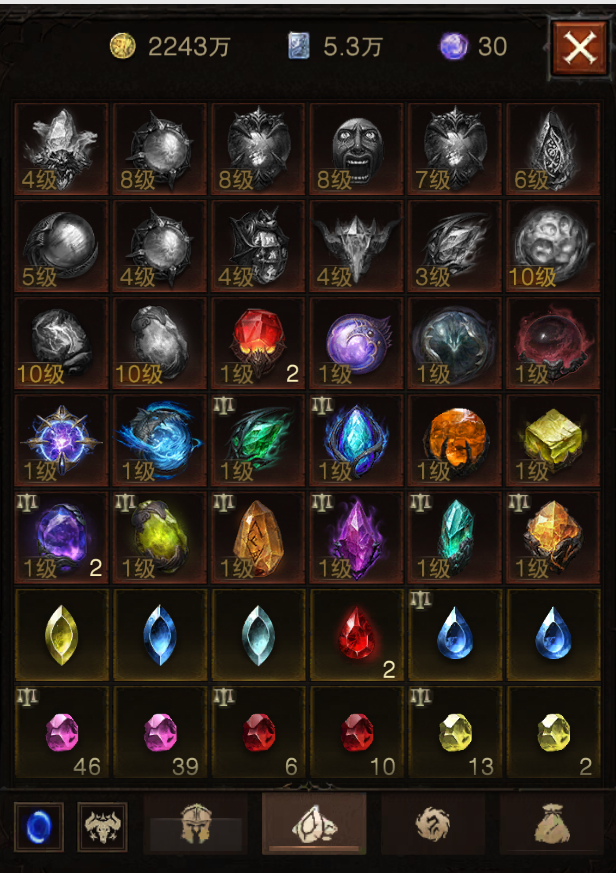This screenshot has width=616, height=873.
Task: Open the pouch bag tab
Action: coord(551,823)
